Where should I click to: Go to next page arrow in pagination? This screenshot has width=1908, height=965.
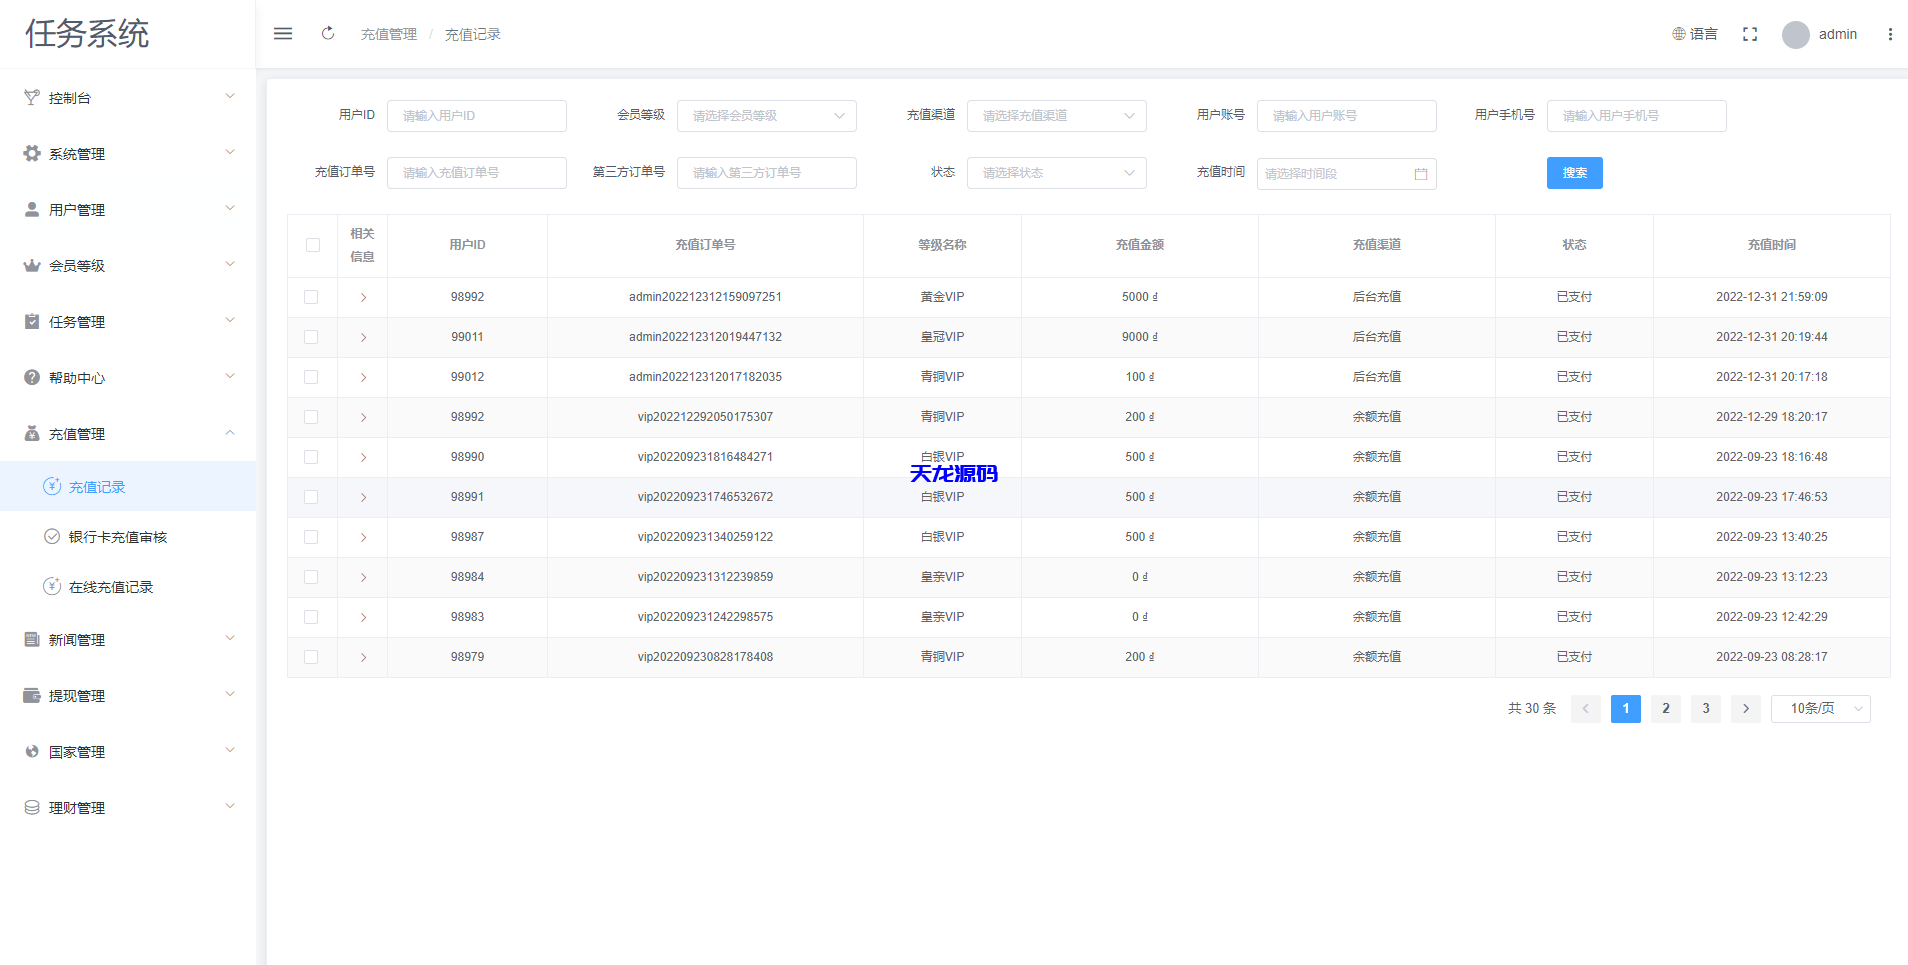click(1746, 709)
